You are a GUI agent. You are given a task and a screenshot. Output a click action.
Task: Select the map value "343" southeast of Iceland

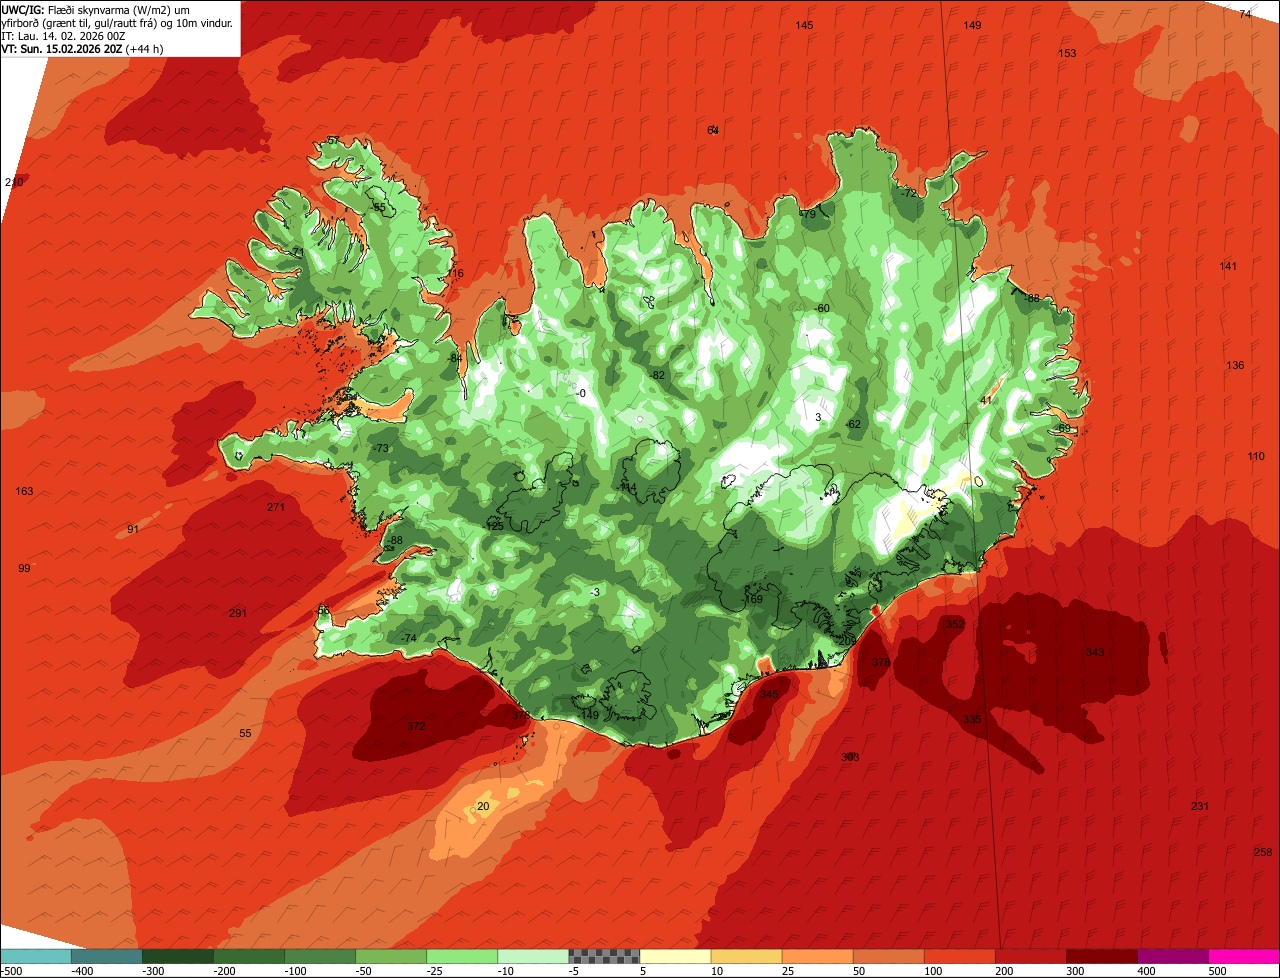click(x=1095, y=652)
